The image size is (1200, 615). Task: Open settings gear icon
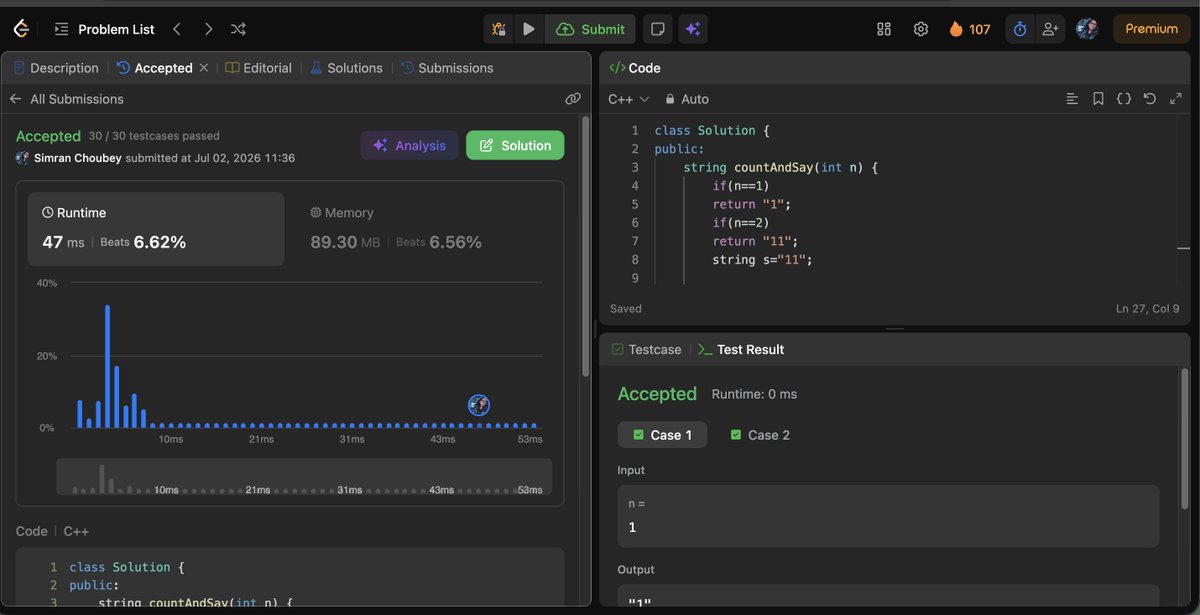(921, 29)
